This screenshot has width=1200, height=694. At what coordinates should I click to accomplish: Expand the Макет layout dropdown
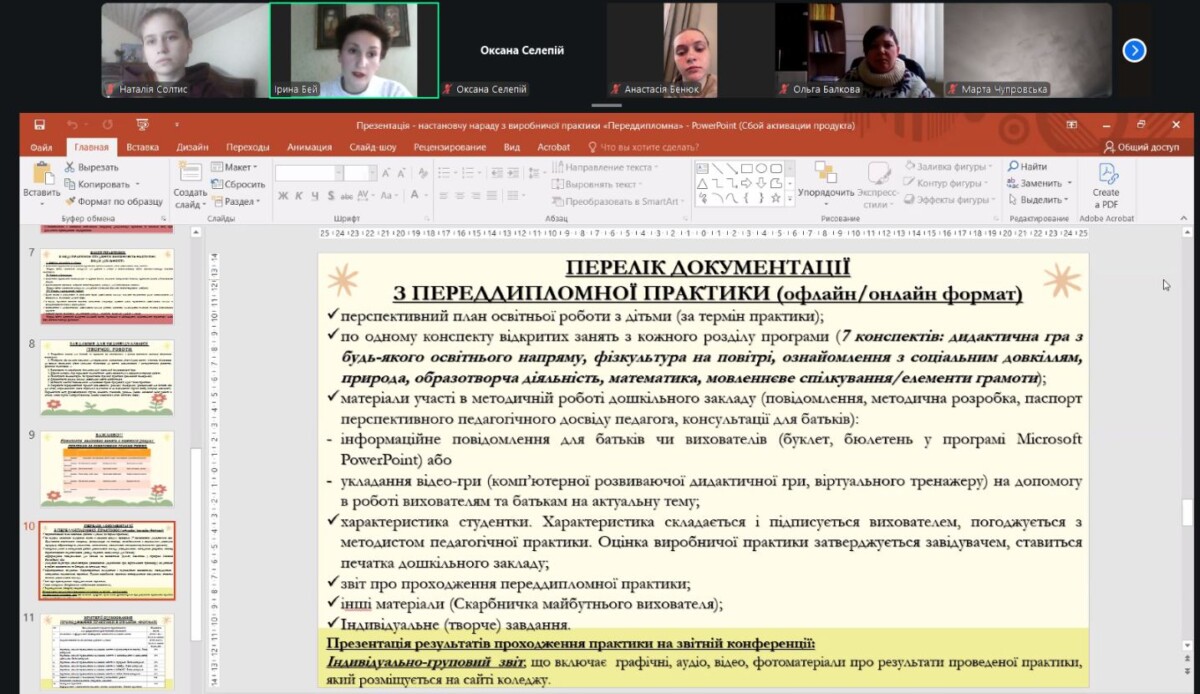click(x=235, y=167)
